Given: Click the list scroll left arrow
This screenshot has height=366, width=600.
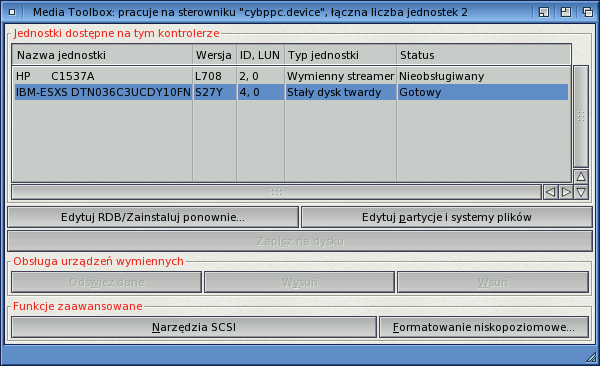Looking at the screenshot, I should click(x=550, y=192).
